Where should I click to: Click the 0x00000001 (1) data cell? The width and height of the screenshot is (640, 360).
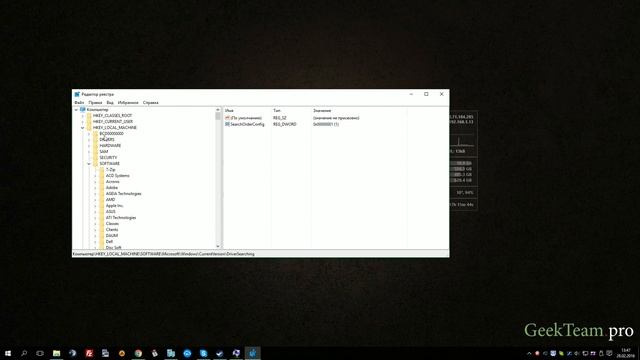pos(326,124)
